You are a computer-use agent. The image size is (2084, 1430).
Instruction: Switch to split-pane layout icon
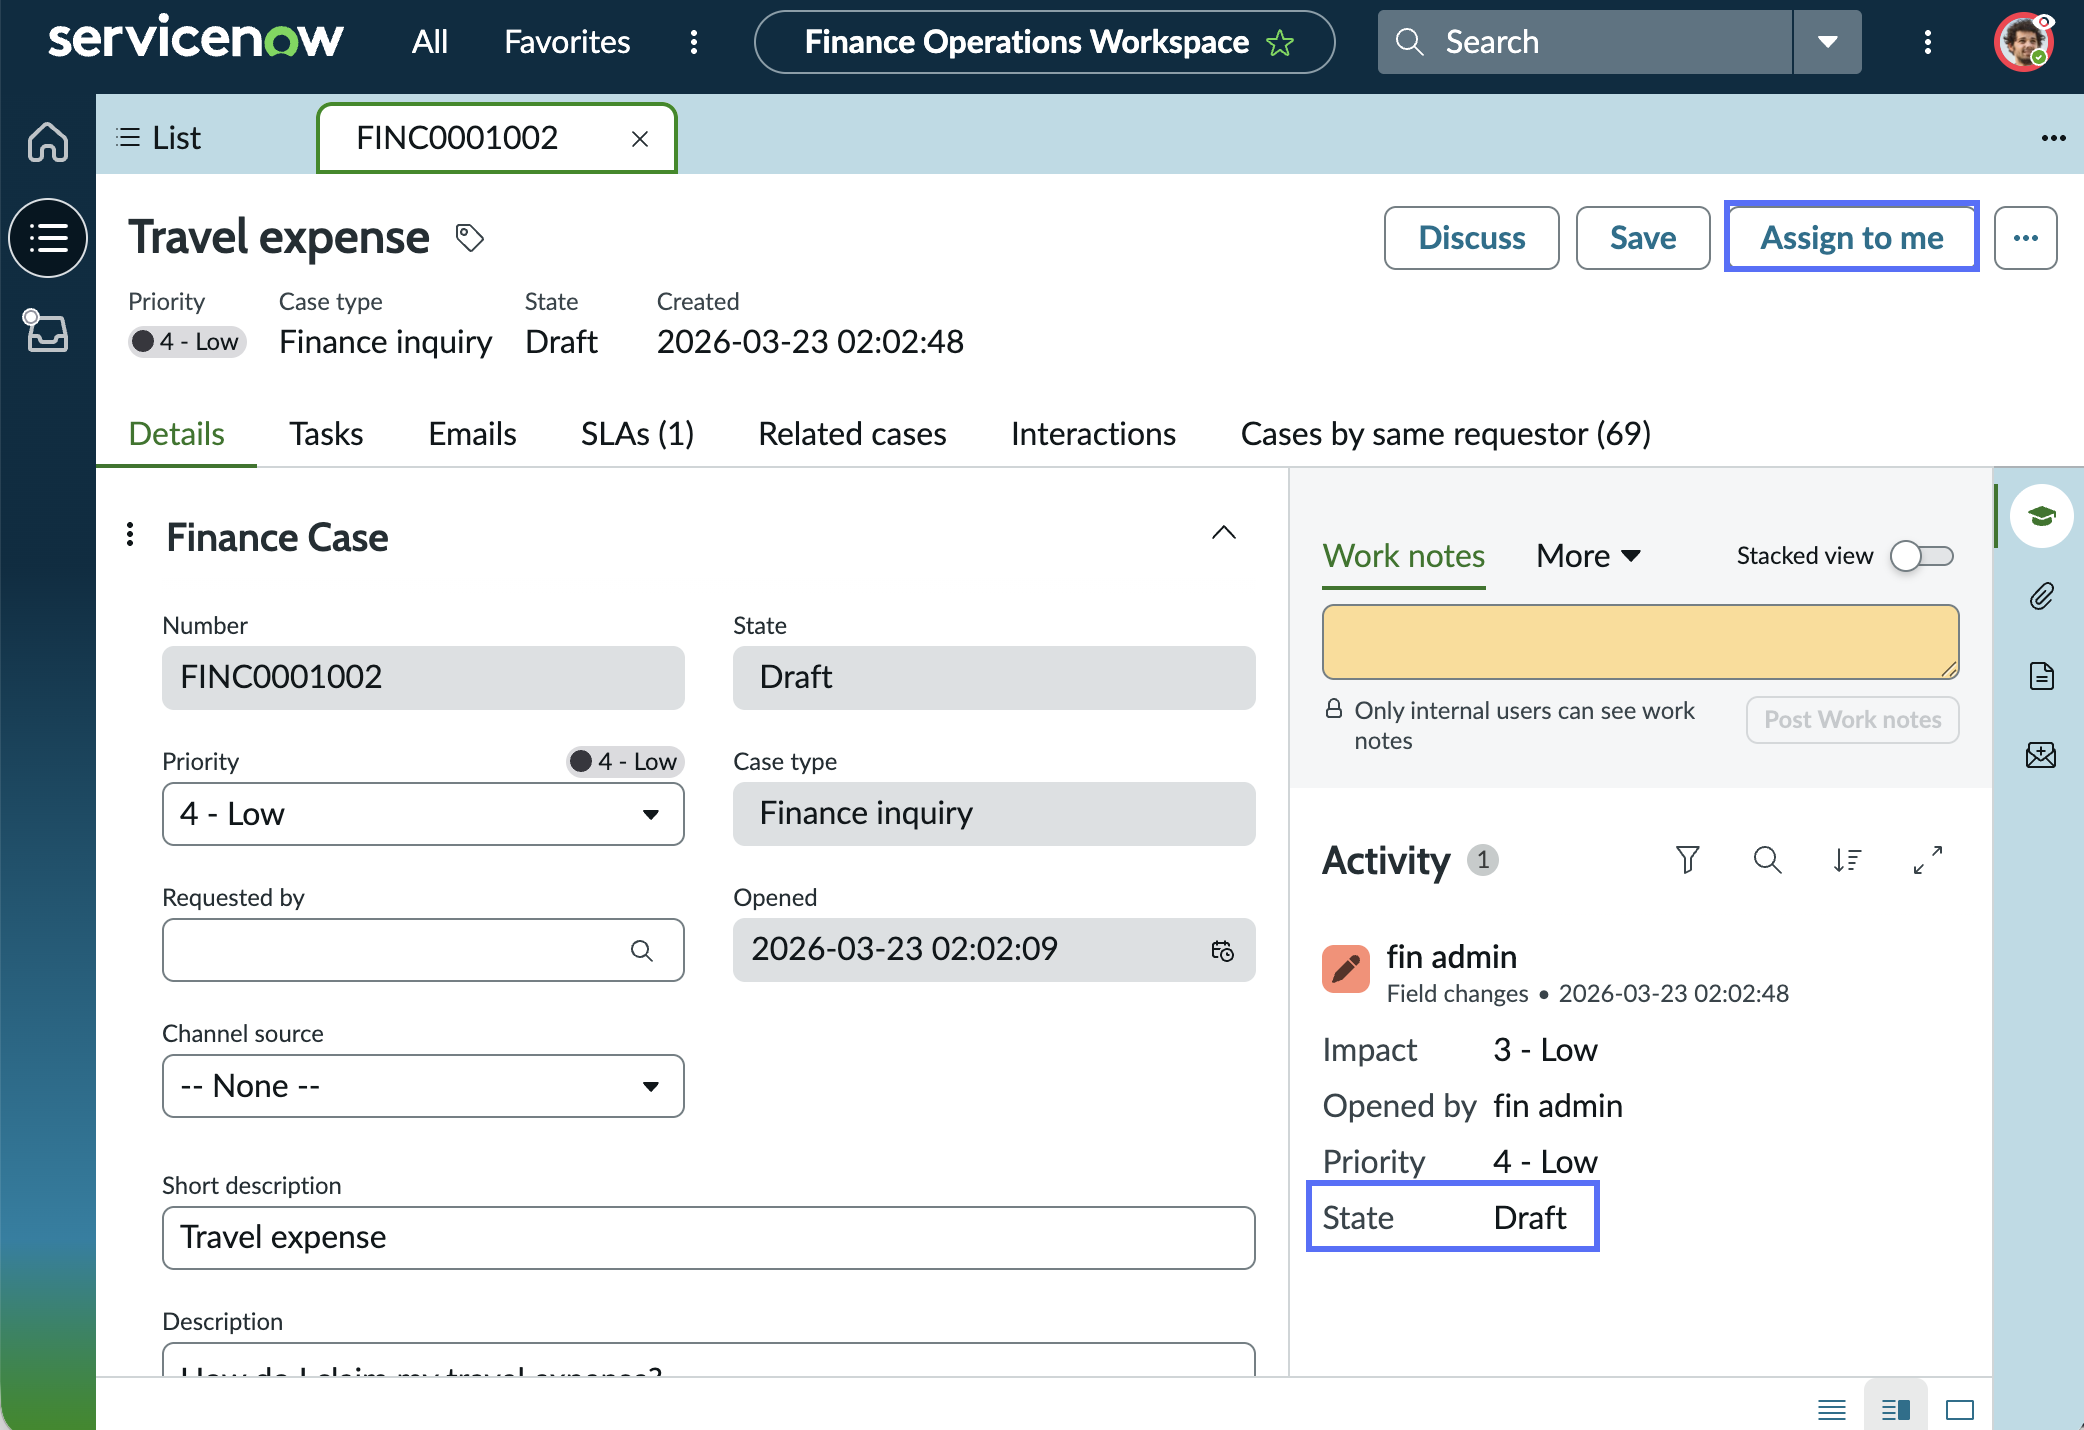tap(1896, 1409)
